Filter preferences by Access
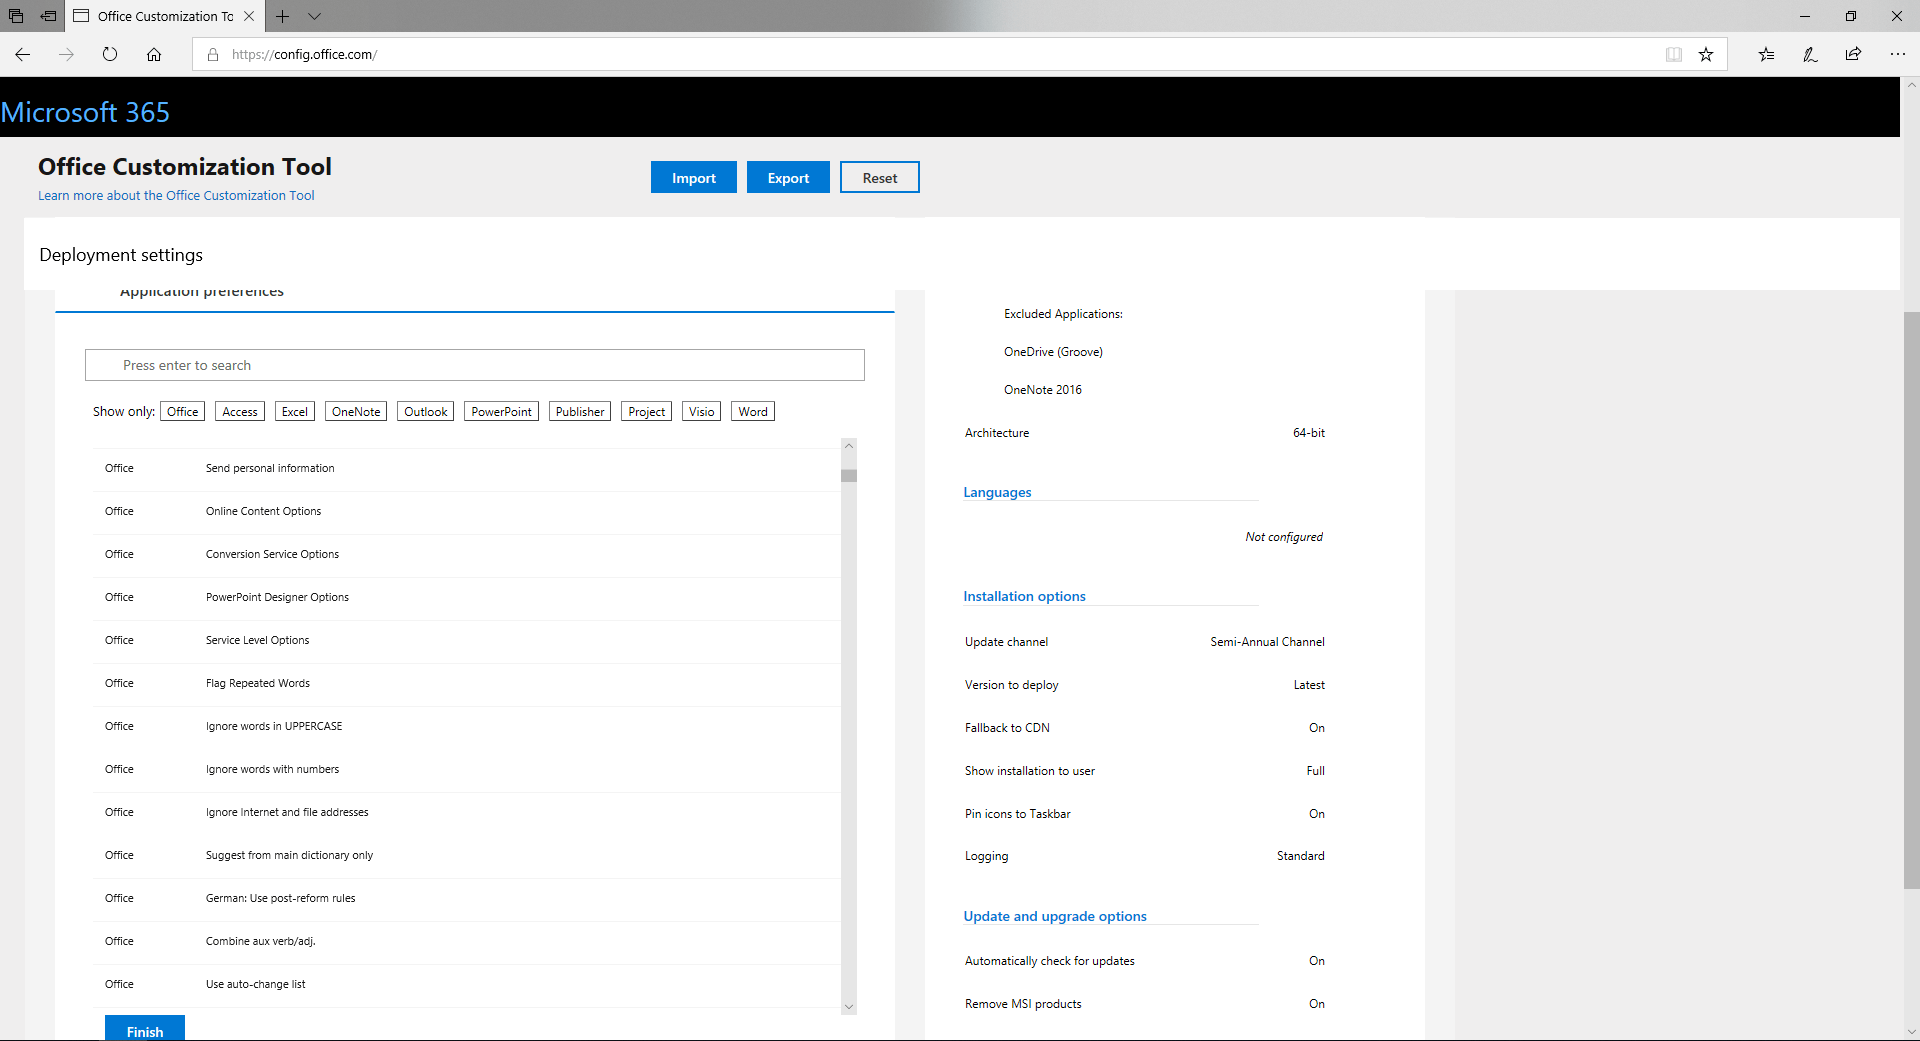 (x=240, y=411)
